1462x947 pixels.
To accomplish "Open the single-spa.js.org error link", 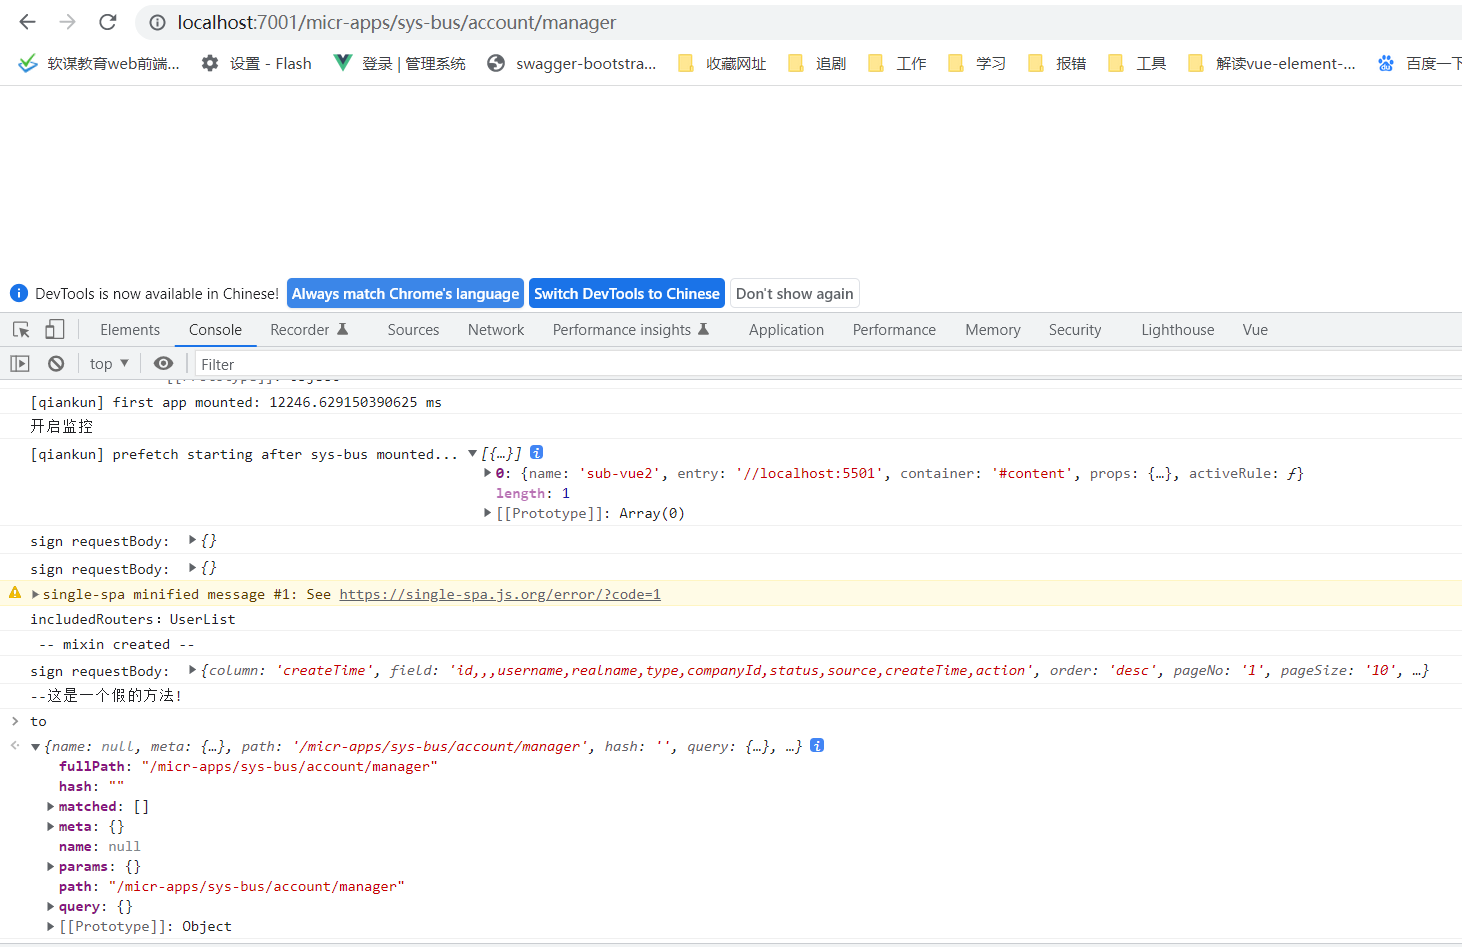I will (x=500, y=593).
